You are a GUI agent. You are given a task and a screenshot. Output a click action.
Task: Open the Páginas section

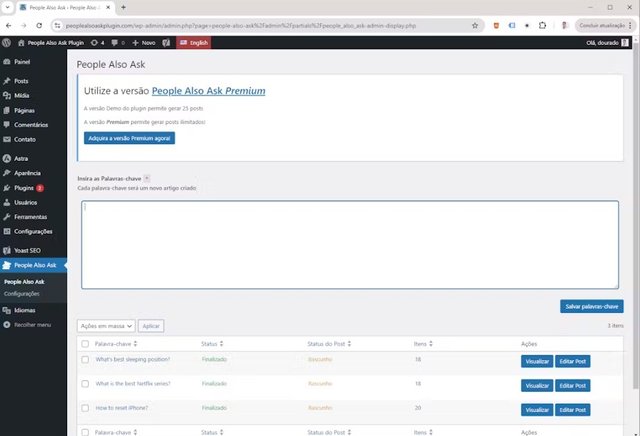[24, 110]
